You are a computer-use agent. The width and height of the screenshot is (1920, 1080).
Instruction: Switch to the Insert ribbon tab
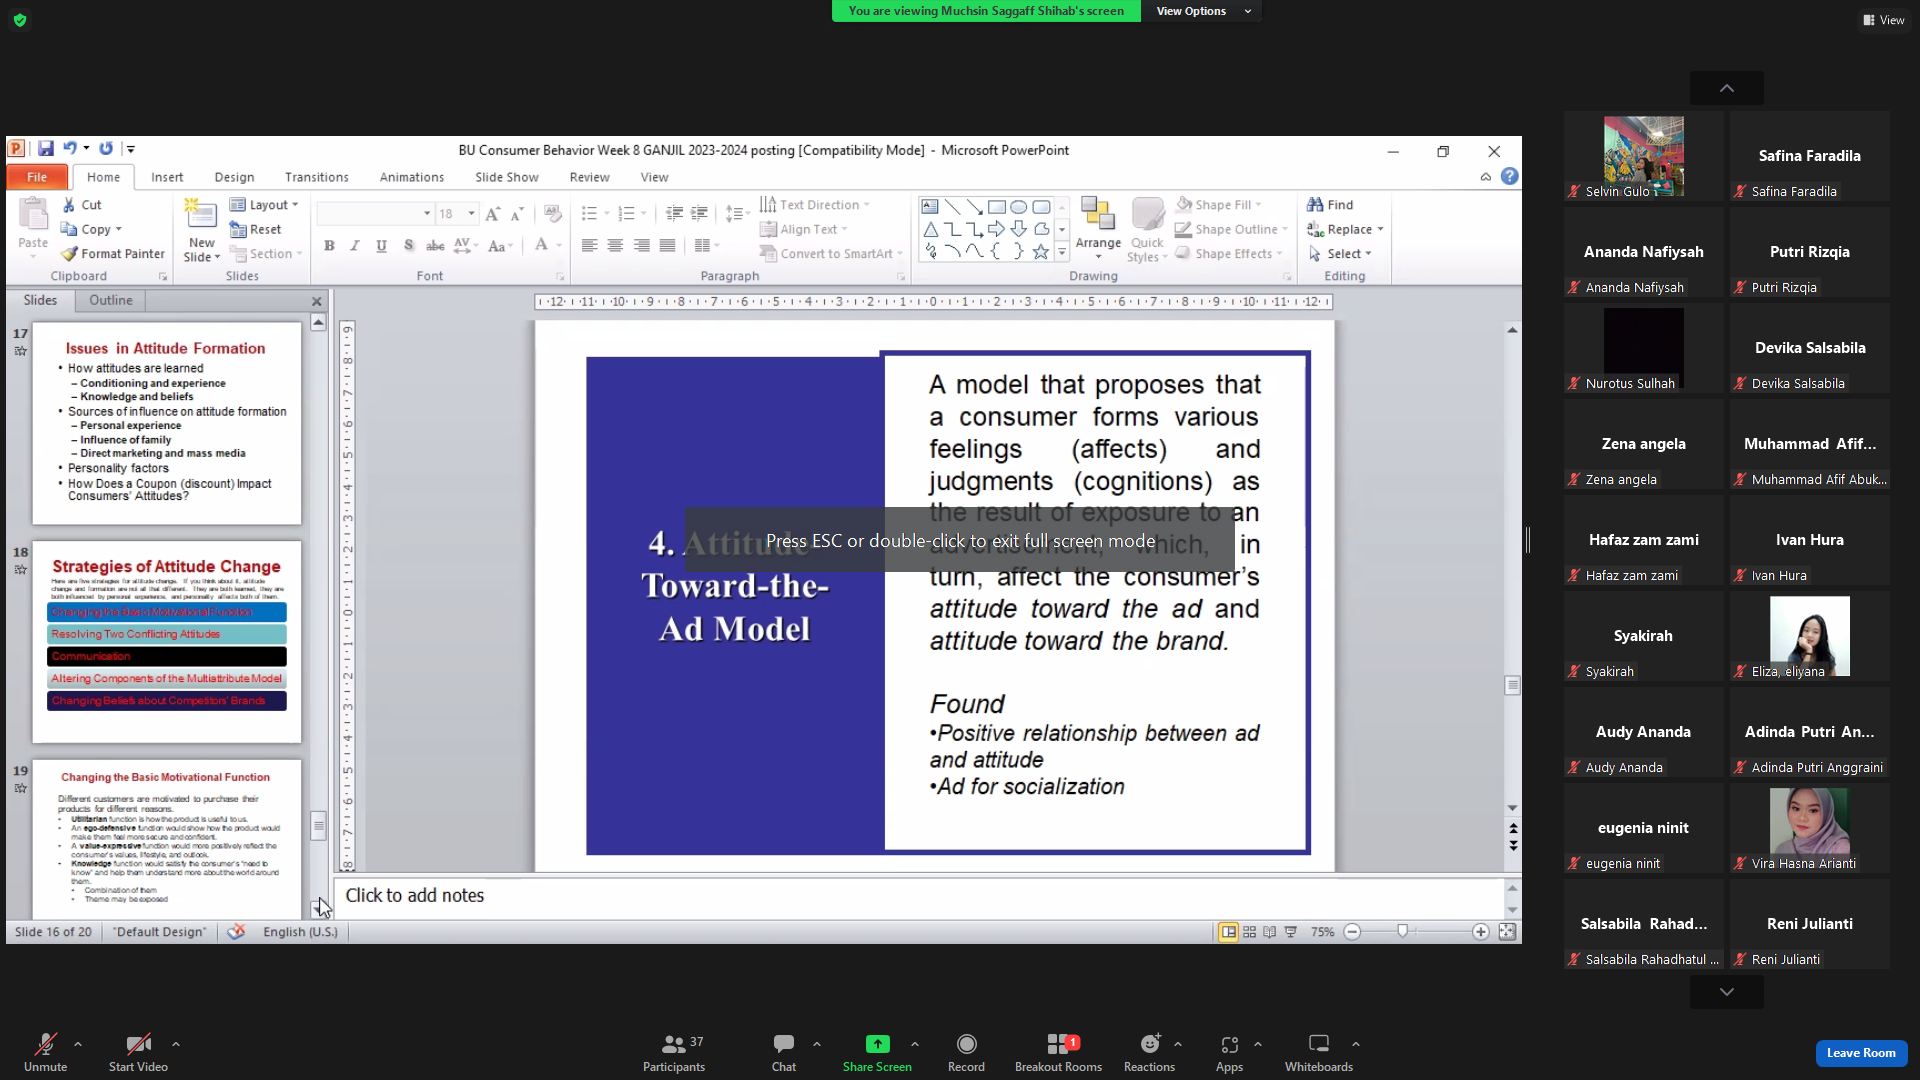point(167,177)
